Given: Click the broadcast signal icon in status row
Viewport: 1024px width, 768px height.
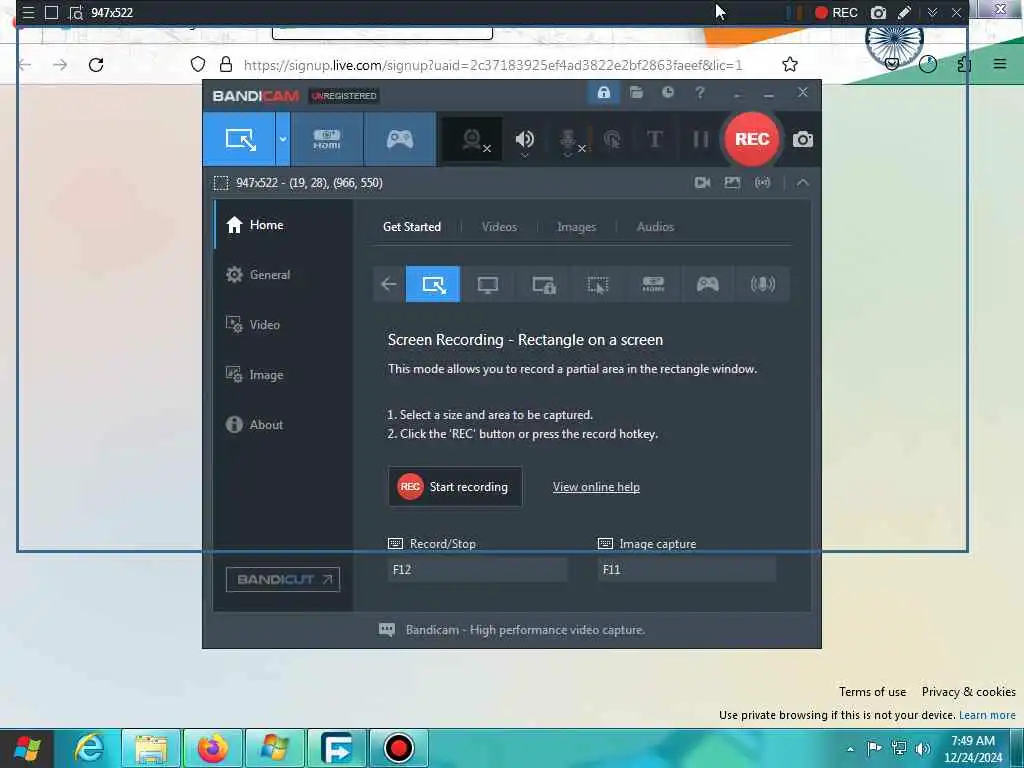Looking at the screenshot, I should coord(762,183).
